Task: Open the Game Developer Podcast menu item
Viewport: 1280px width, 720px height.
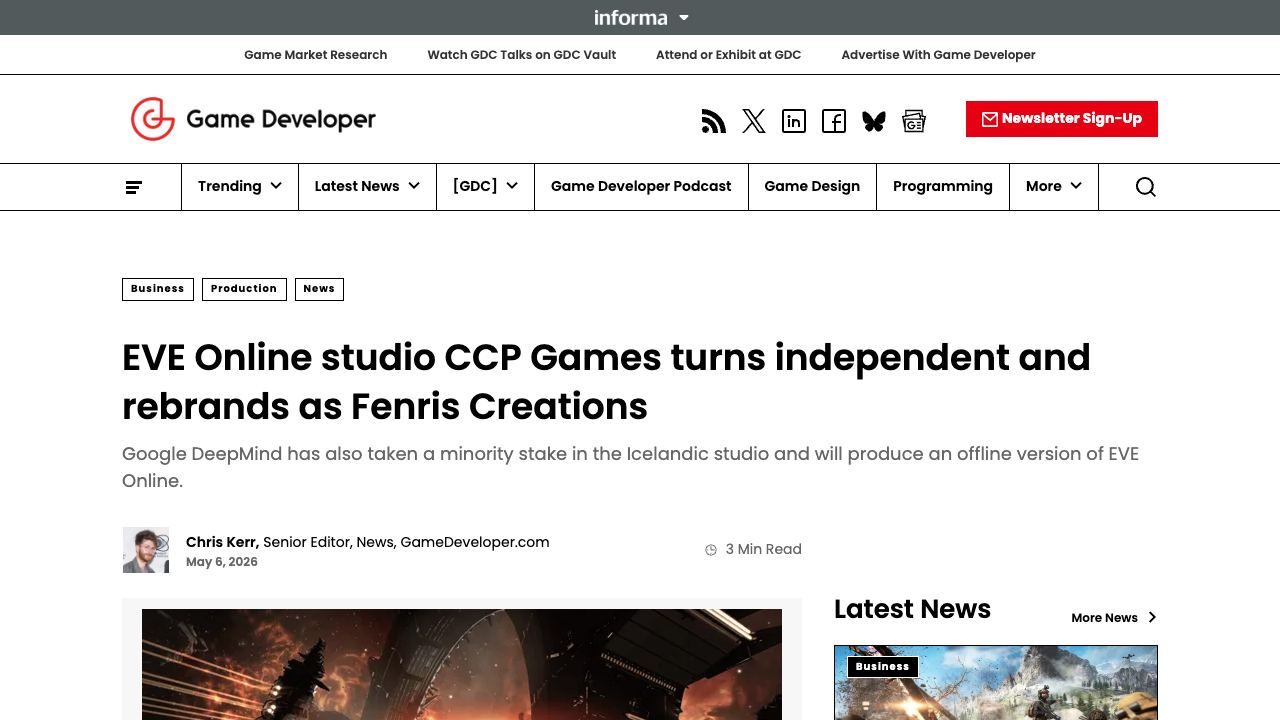Action: click(x=641, y=186)
